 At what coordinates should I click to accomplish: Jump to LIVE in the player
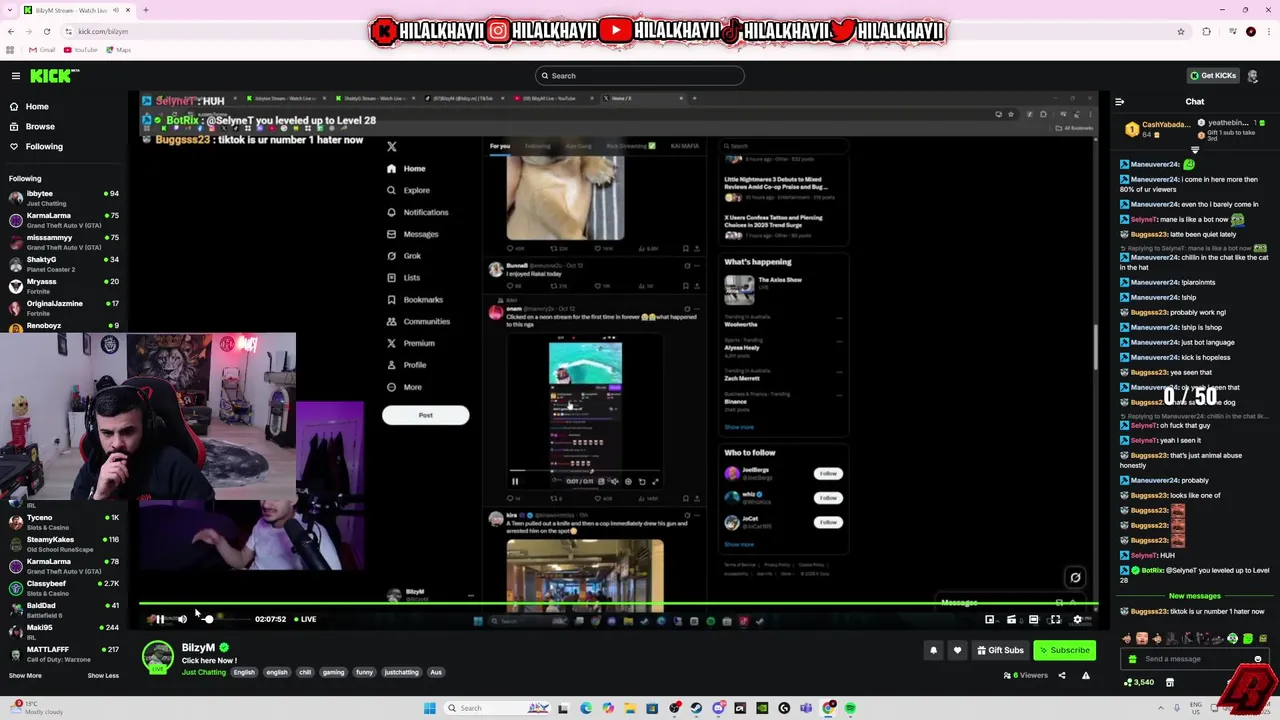coord(305,619)
